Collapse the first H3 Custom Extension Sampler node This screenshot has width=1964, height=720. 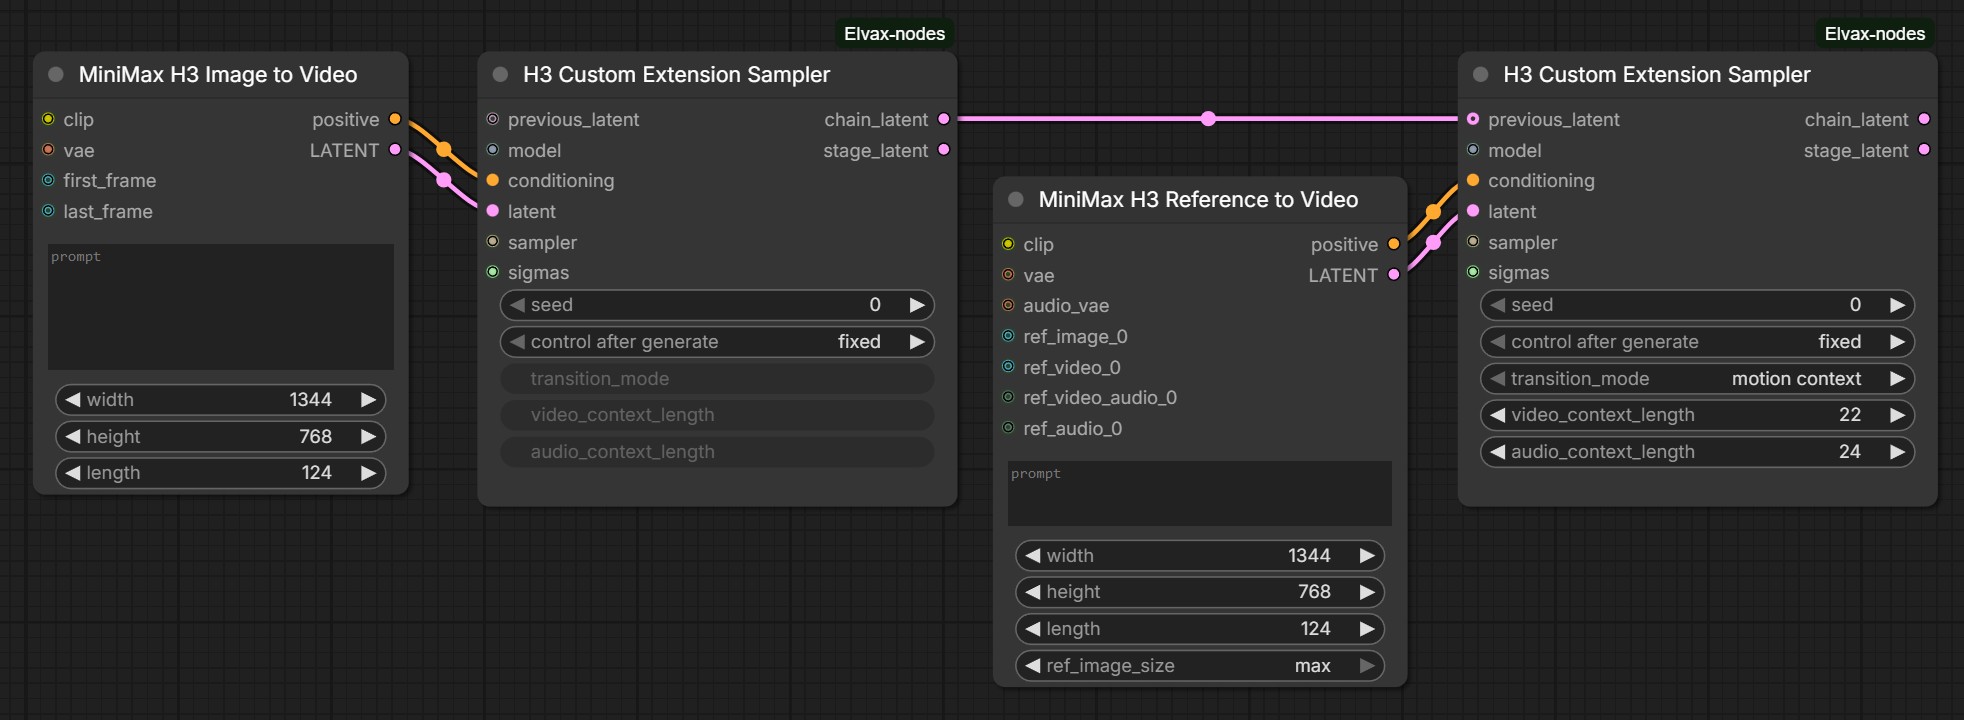point(500,75)
